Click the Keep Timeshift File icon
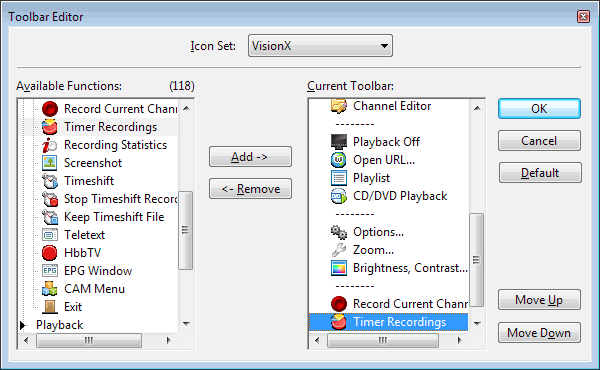Image resolution: width=600 pixels, height=370 pixels. coord(50,217)
